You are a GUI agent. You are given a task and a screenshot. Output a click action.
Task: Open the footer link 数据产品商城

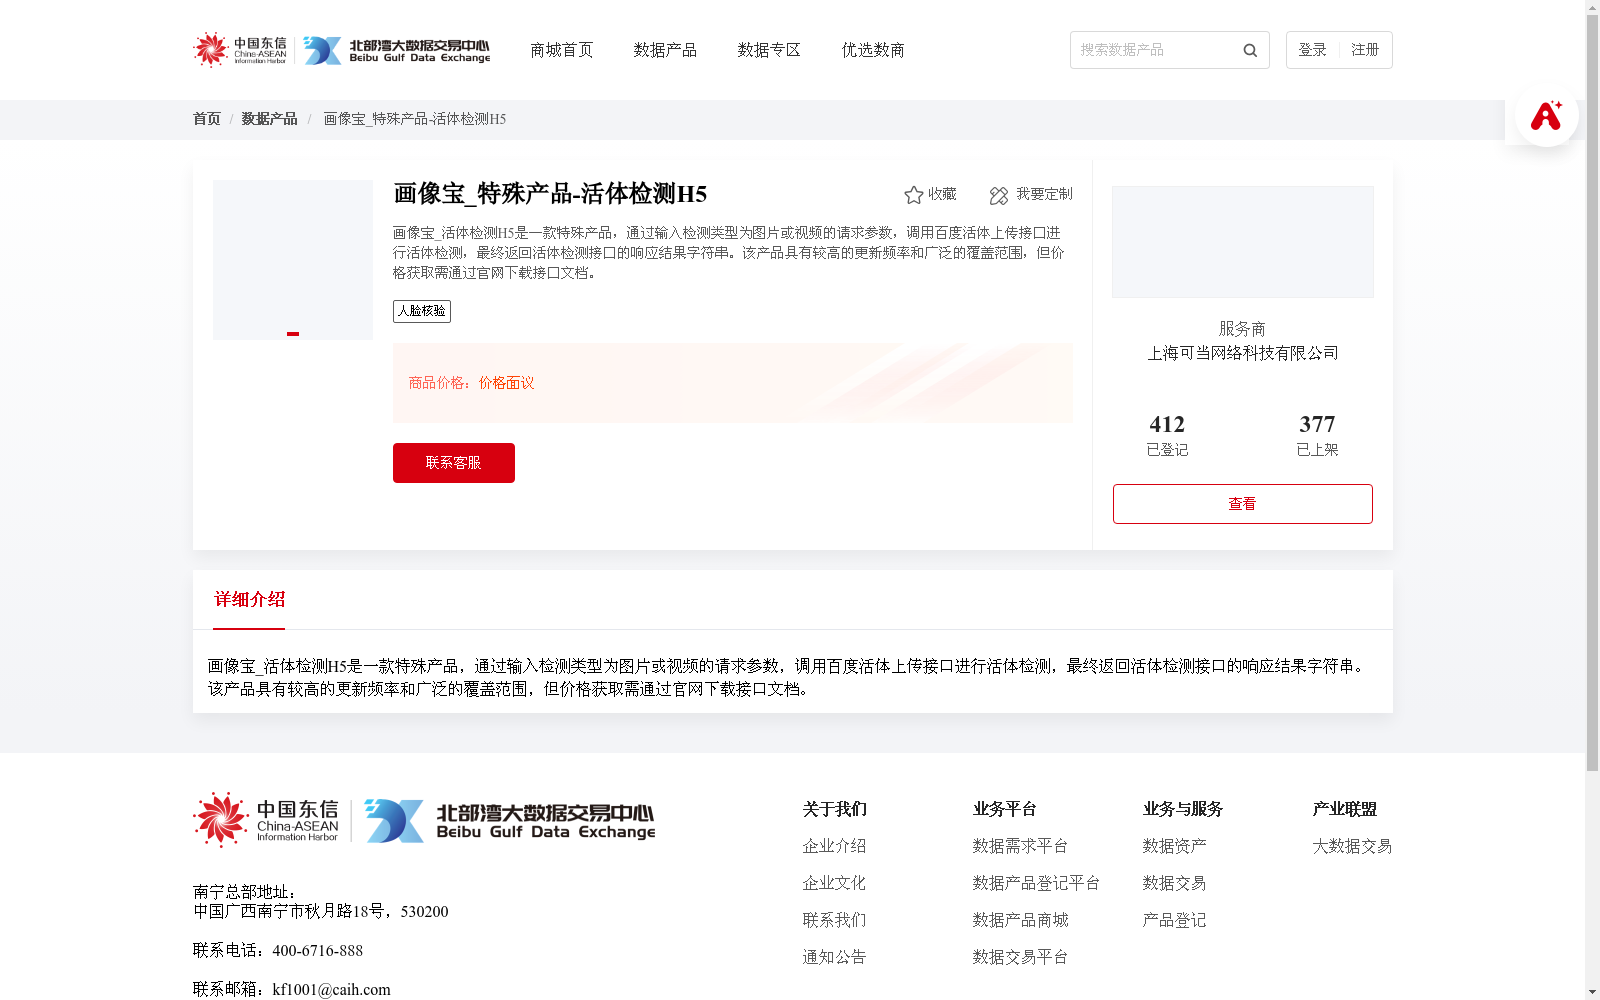[x=1020, y=920]
